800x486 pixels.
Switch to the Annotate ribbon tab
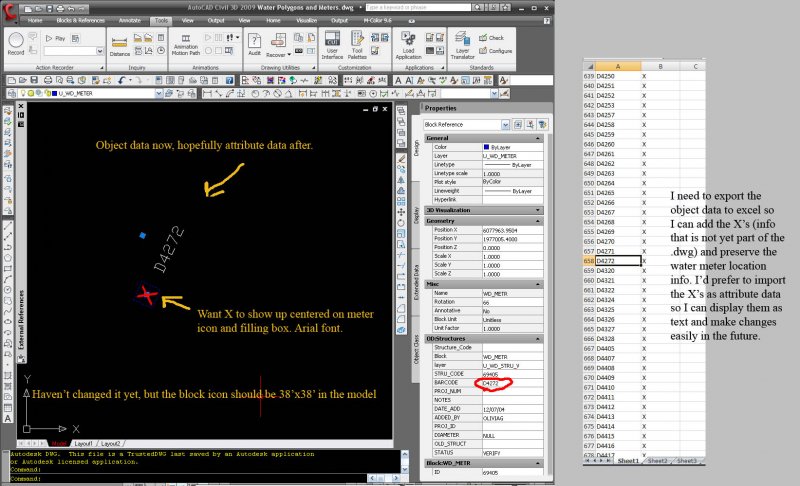click(130, 20)
